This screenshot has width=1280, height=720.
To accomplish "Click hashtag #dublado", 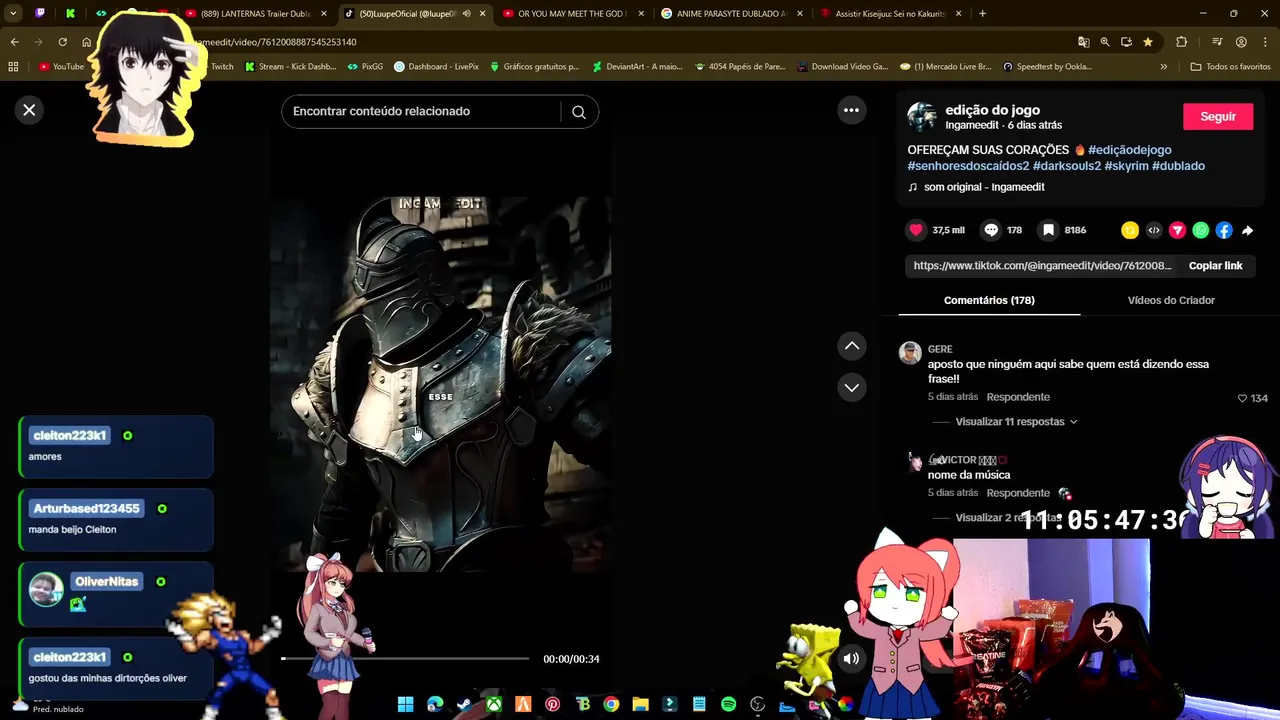I will 1178,166.
